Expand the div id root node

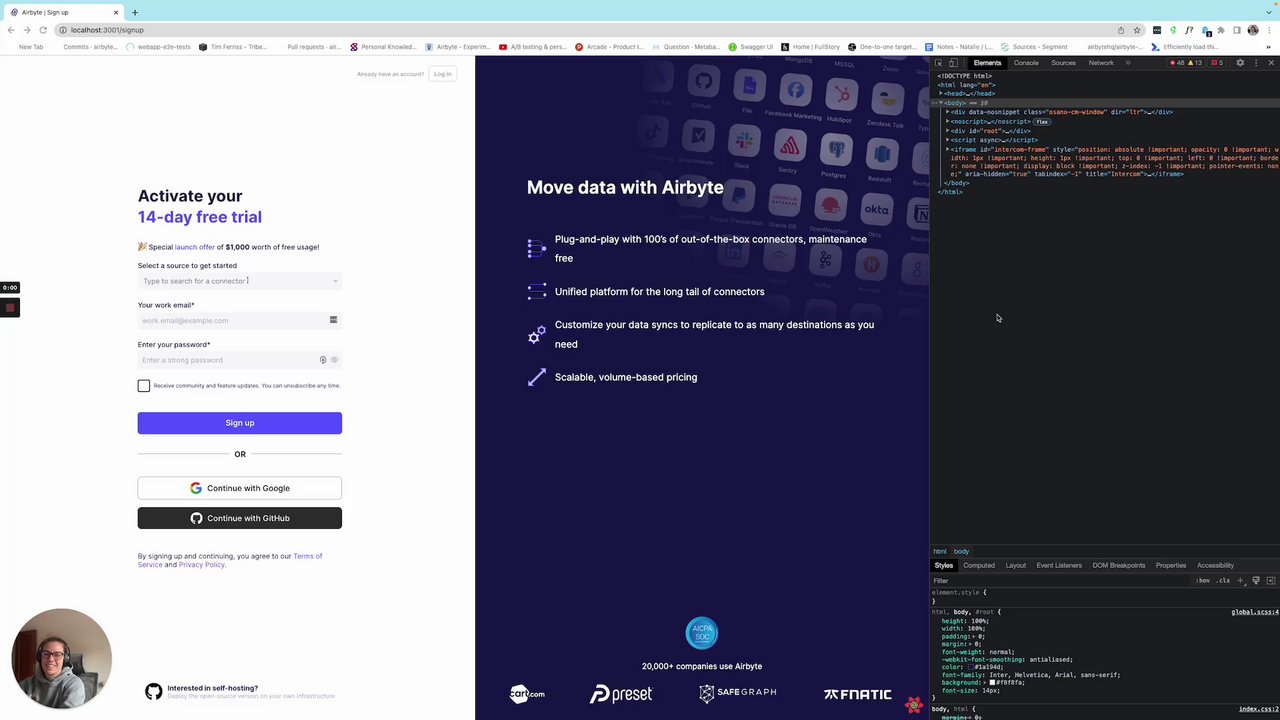pos(947,131)
